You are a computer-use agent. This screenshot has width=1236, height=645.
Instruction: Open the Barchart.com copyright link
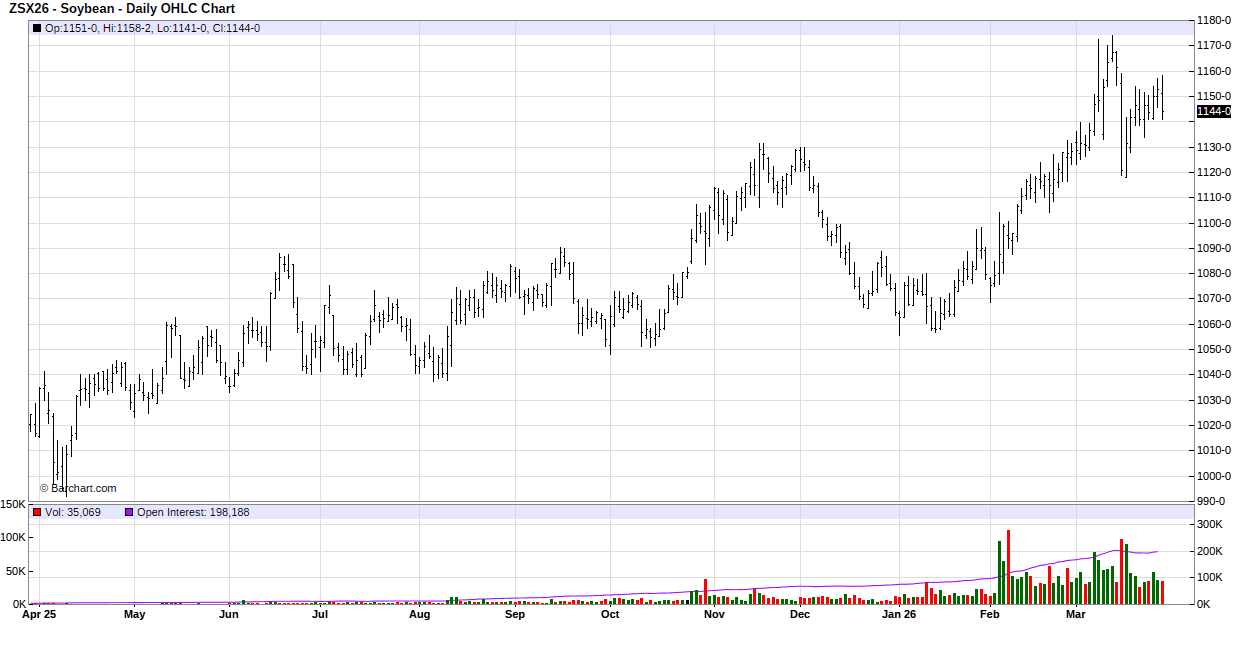(x=78, y=488)
